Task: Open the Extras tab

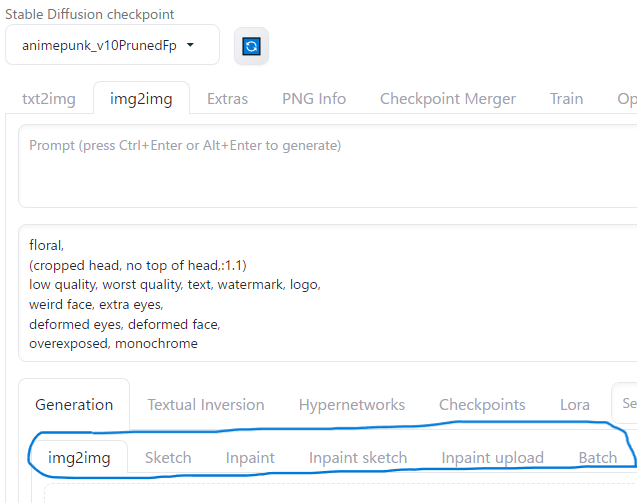Action: (228, 99)
